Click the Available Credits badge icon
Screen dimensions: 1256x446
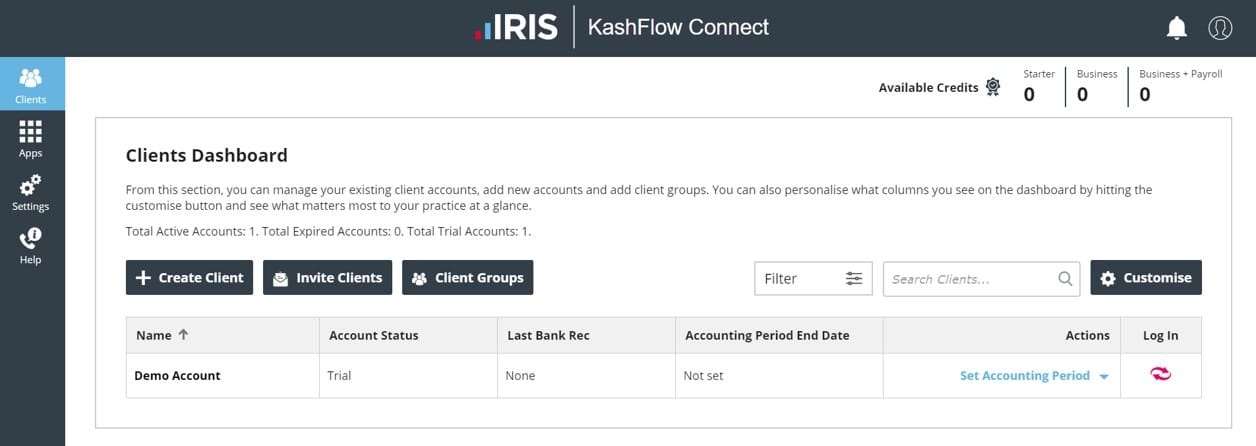pyautogui.click(x=993, y=87)
